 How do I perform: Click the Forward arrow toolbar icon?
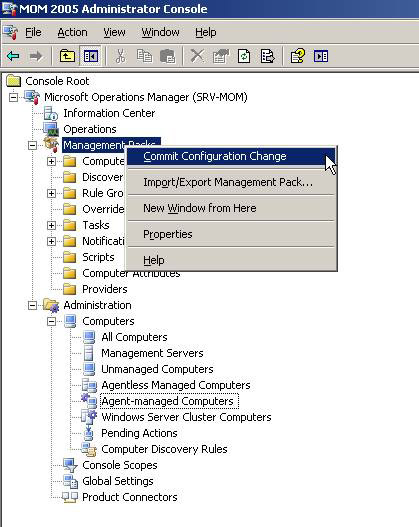(x=36, y=56)
